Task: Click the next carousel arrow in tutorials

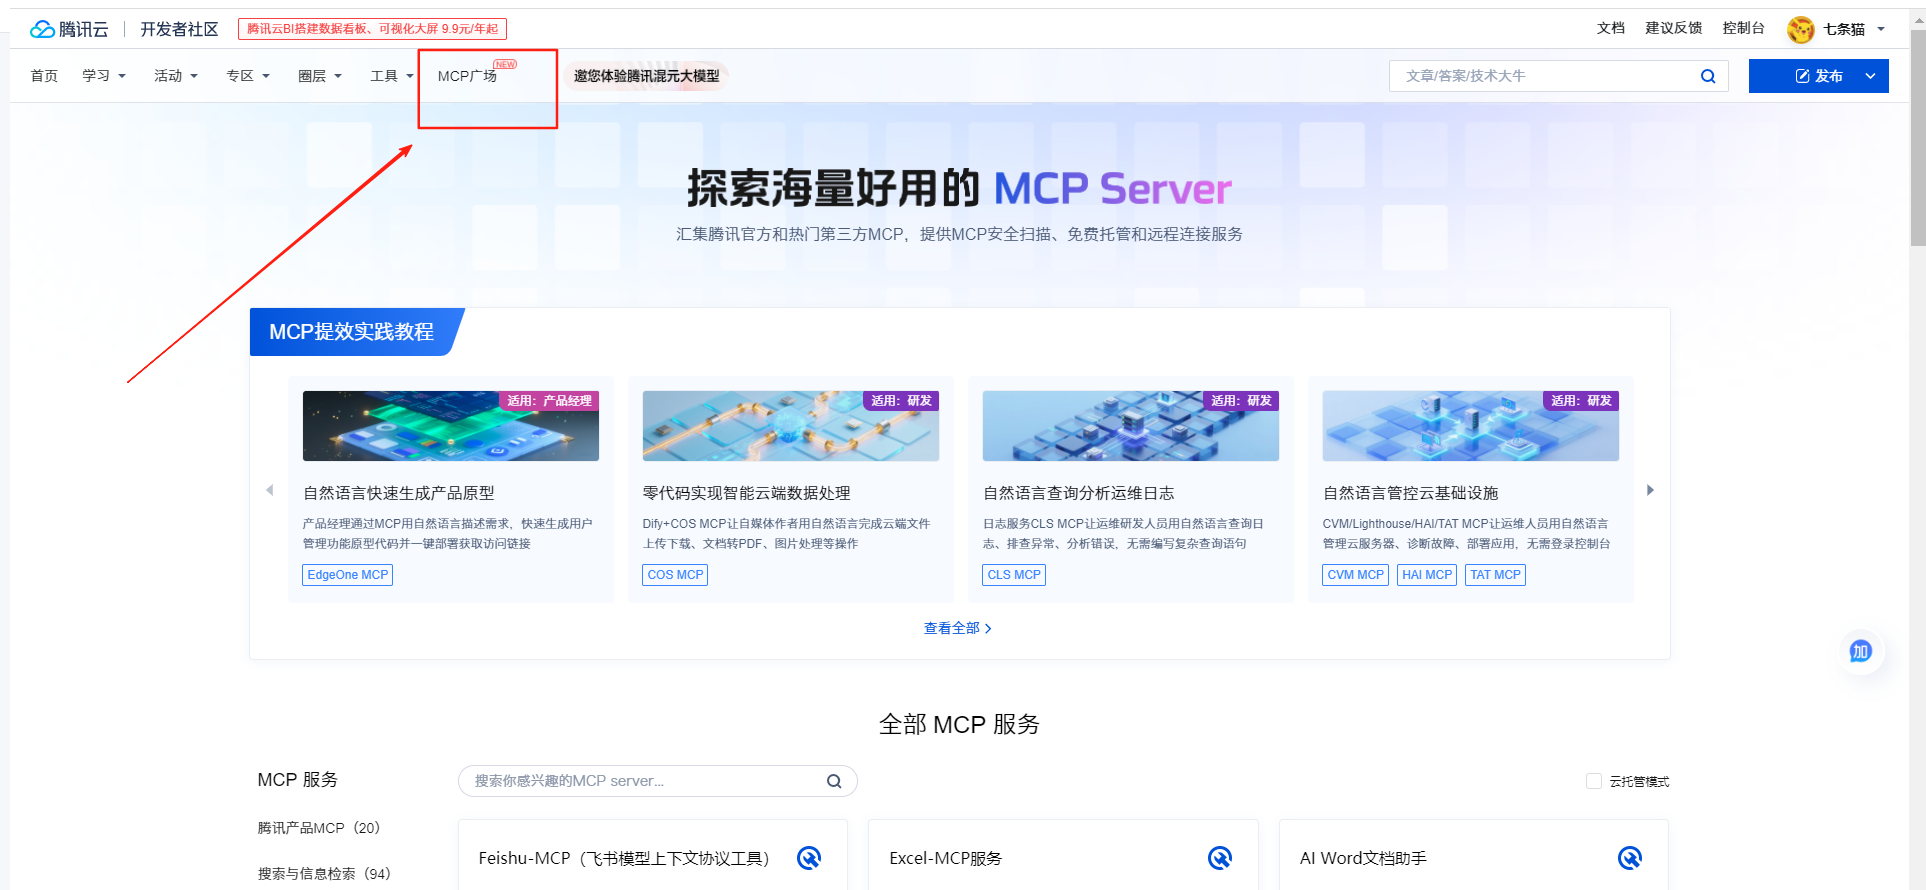Action: coord(1650,490)
